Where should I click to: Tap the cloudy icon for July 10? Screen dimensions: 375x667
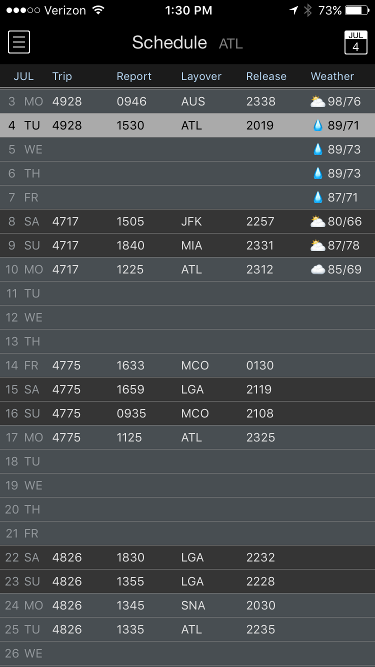[x=318, y=269]
